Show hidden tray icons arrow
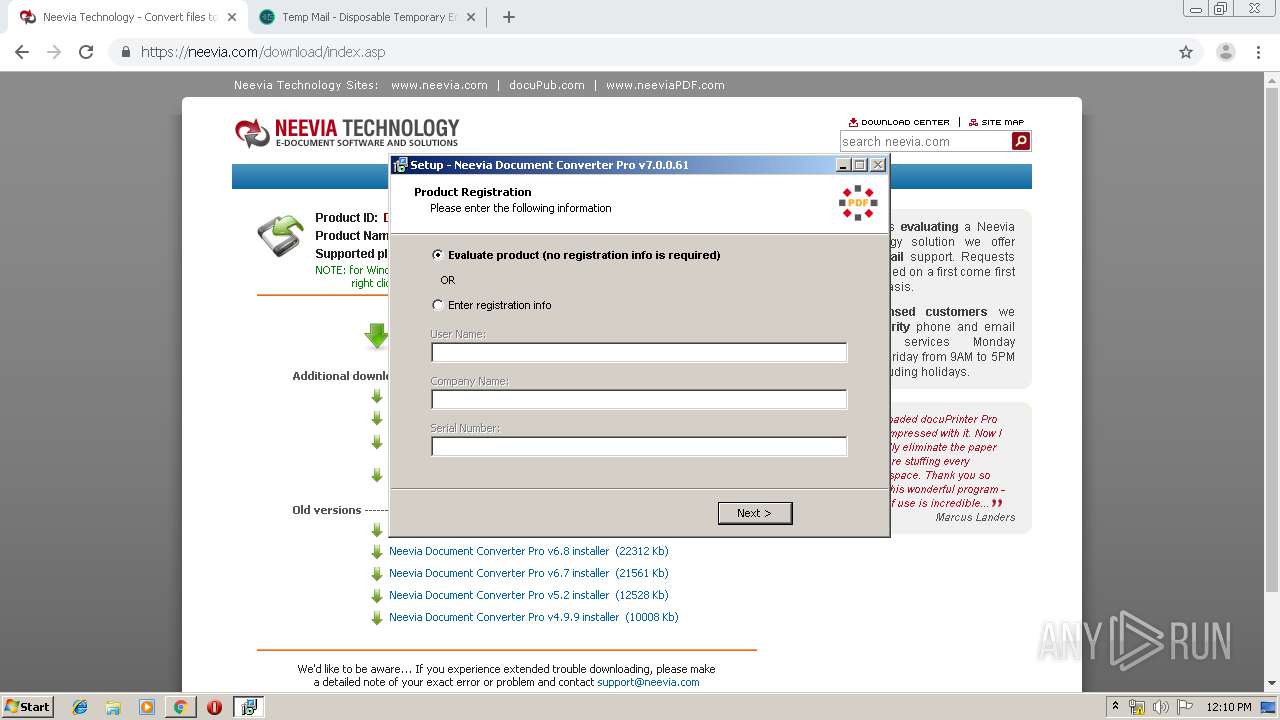 point(1116,707)
